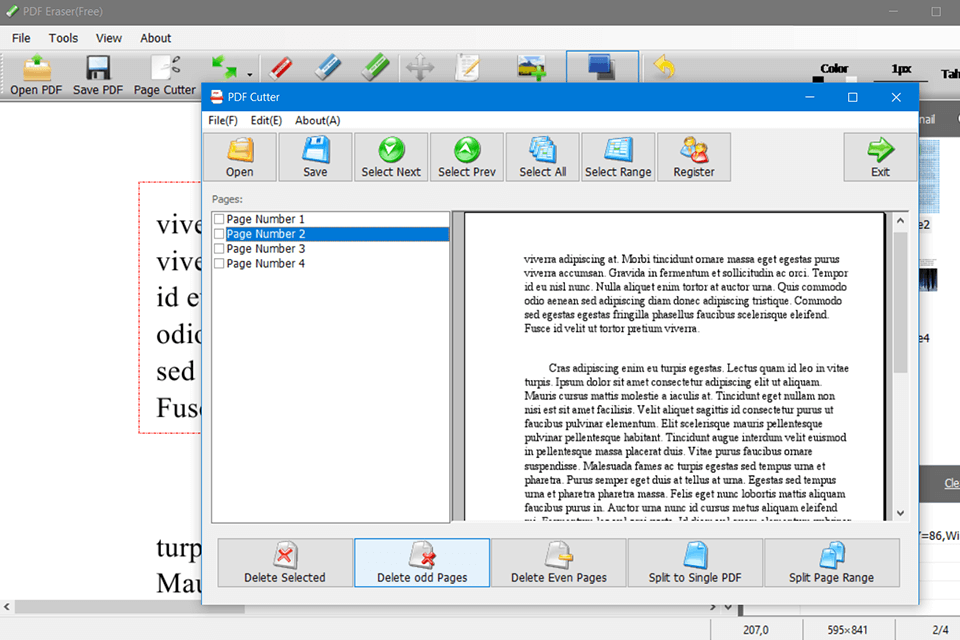Click the add text note tool

[468, 67]
